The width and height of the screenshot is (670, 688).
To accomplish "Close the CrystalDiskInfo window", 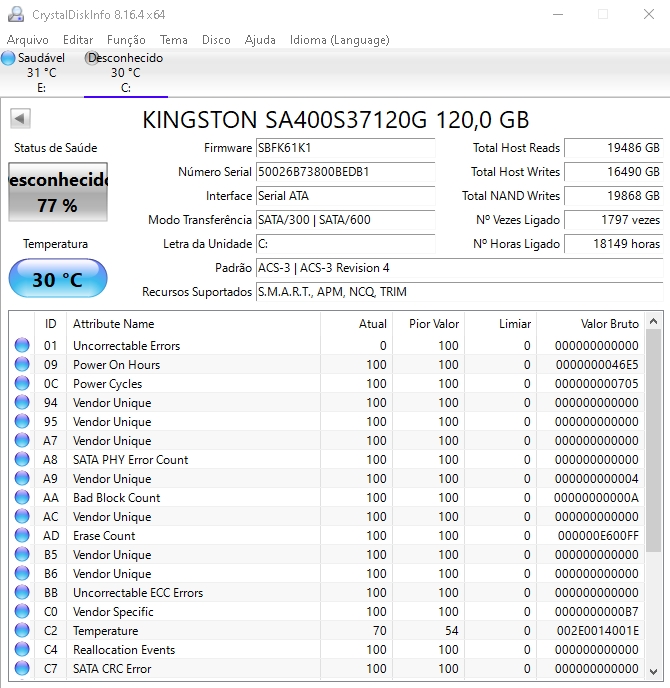I will coord(649,14).
